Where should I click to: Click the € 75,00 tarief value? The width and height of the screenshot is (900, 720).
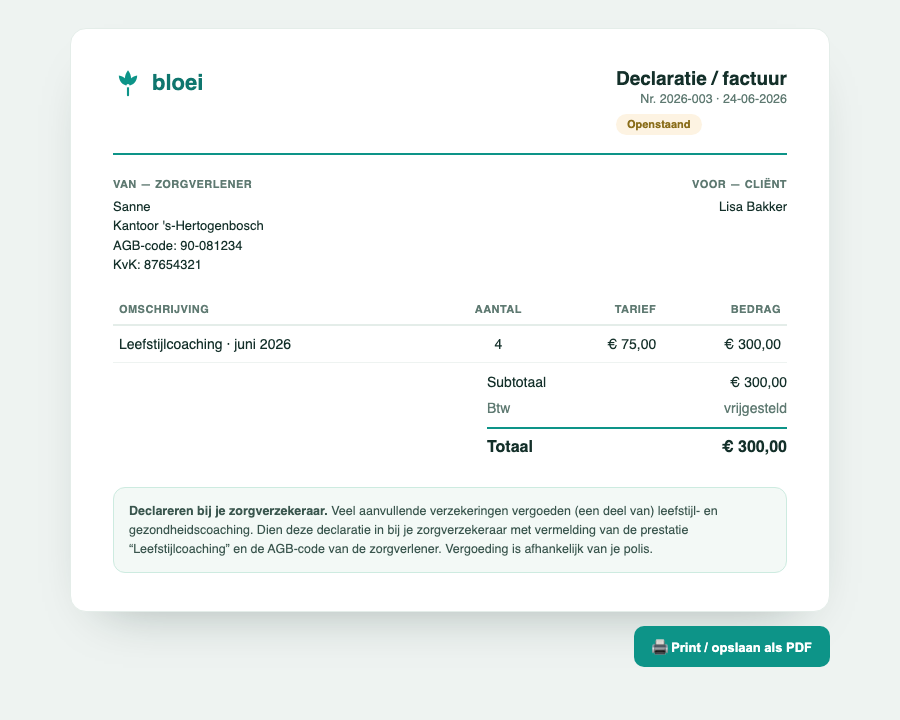631,344
